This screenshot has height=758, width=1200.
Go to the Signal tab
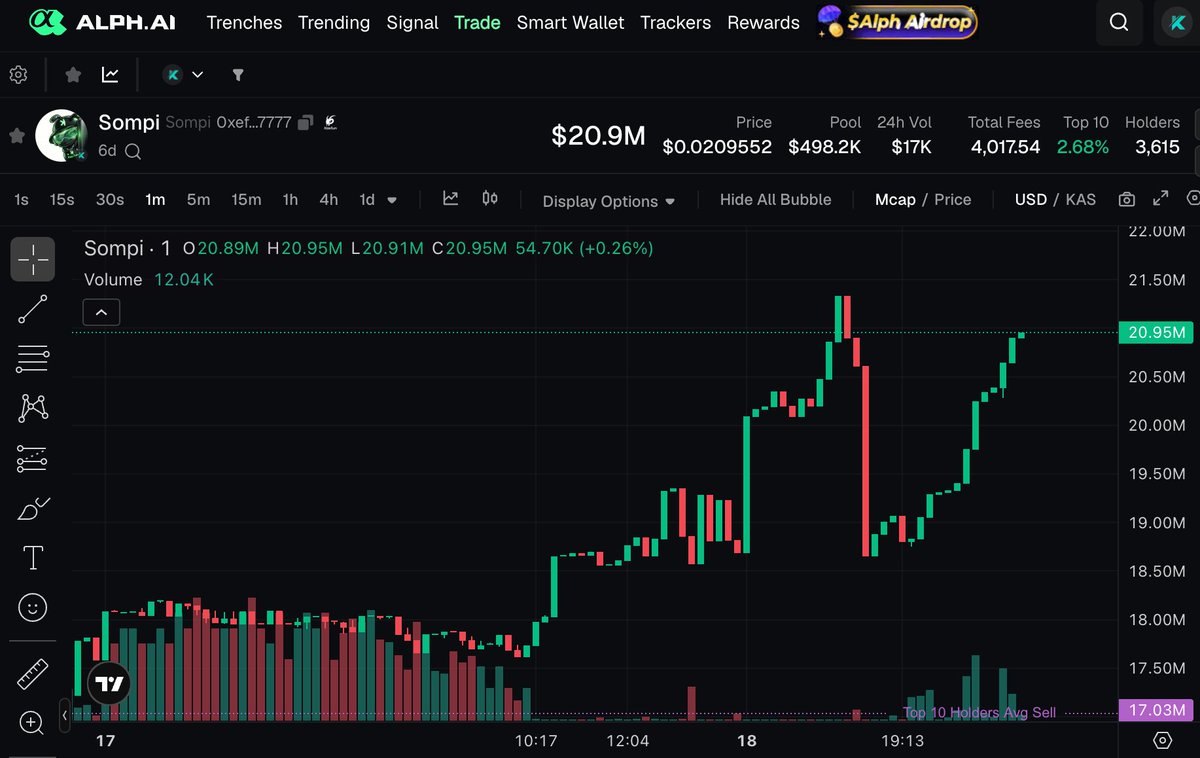point(412,22)
